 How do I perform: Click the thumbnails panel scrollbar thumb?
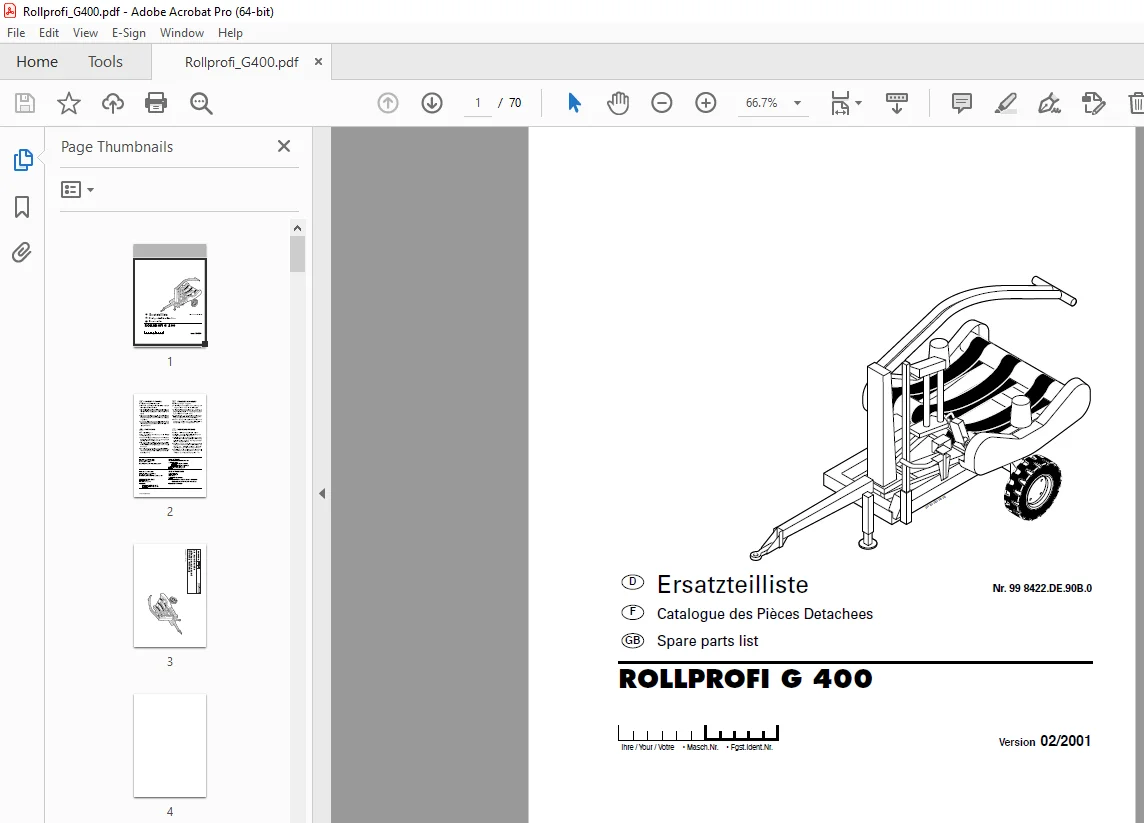coord(297,253)
